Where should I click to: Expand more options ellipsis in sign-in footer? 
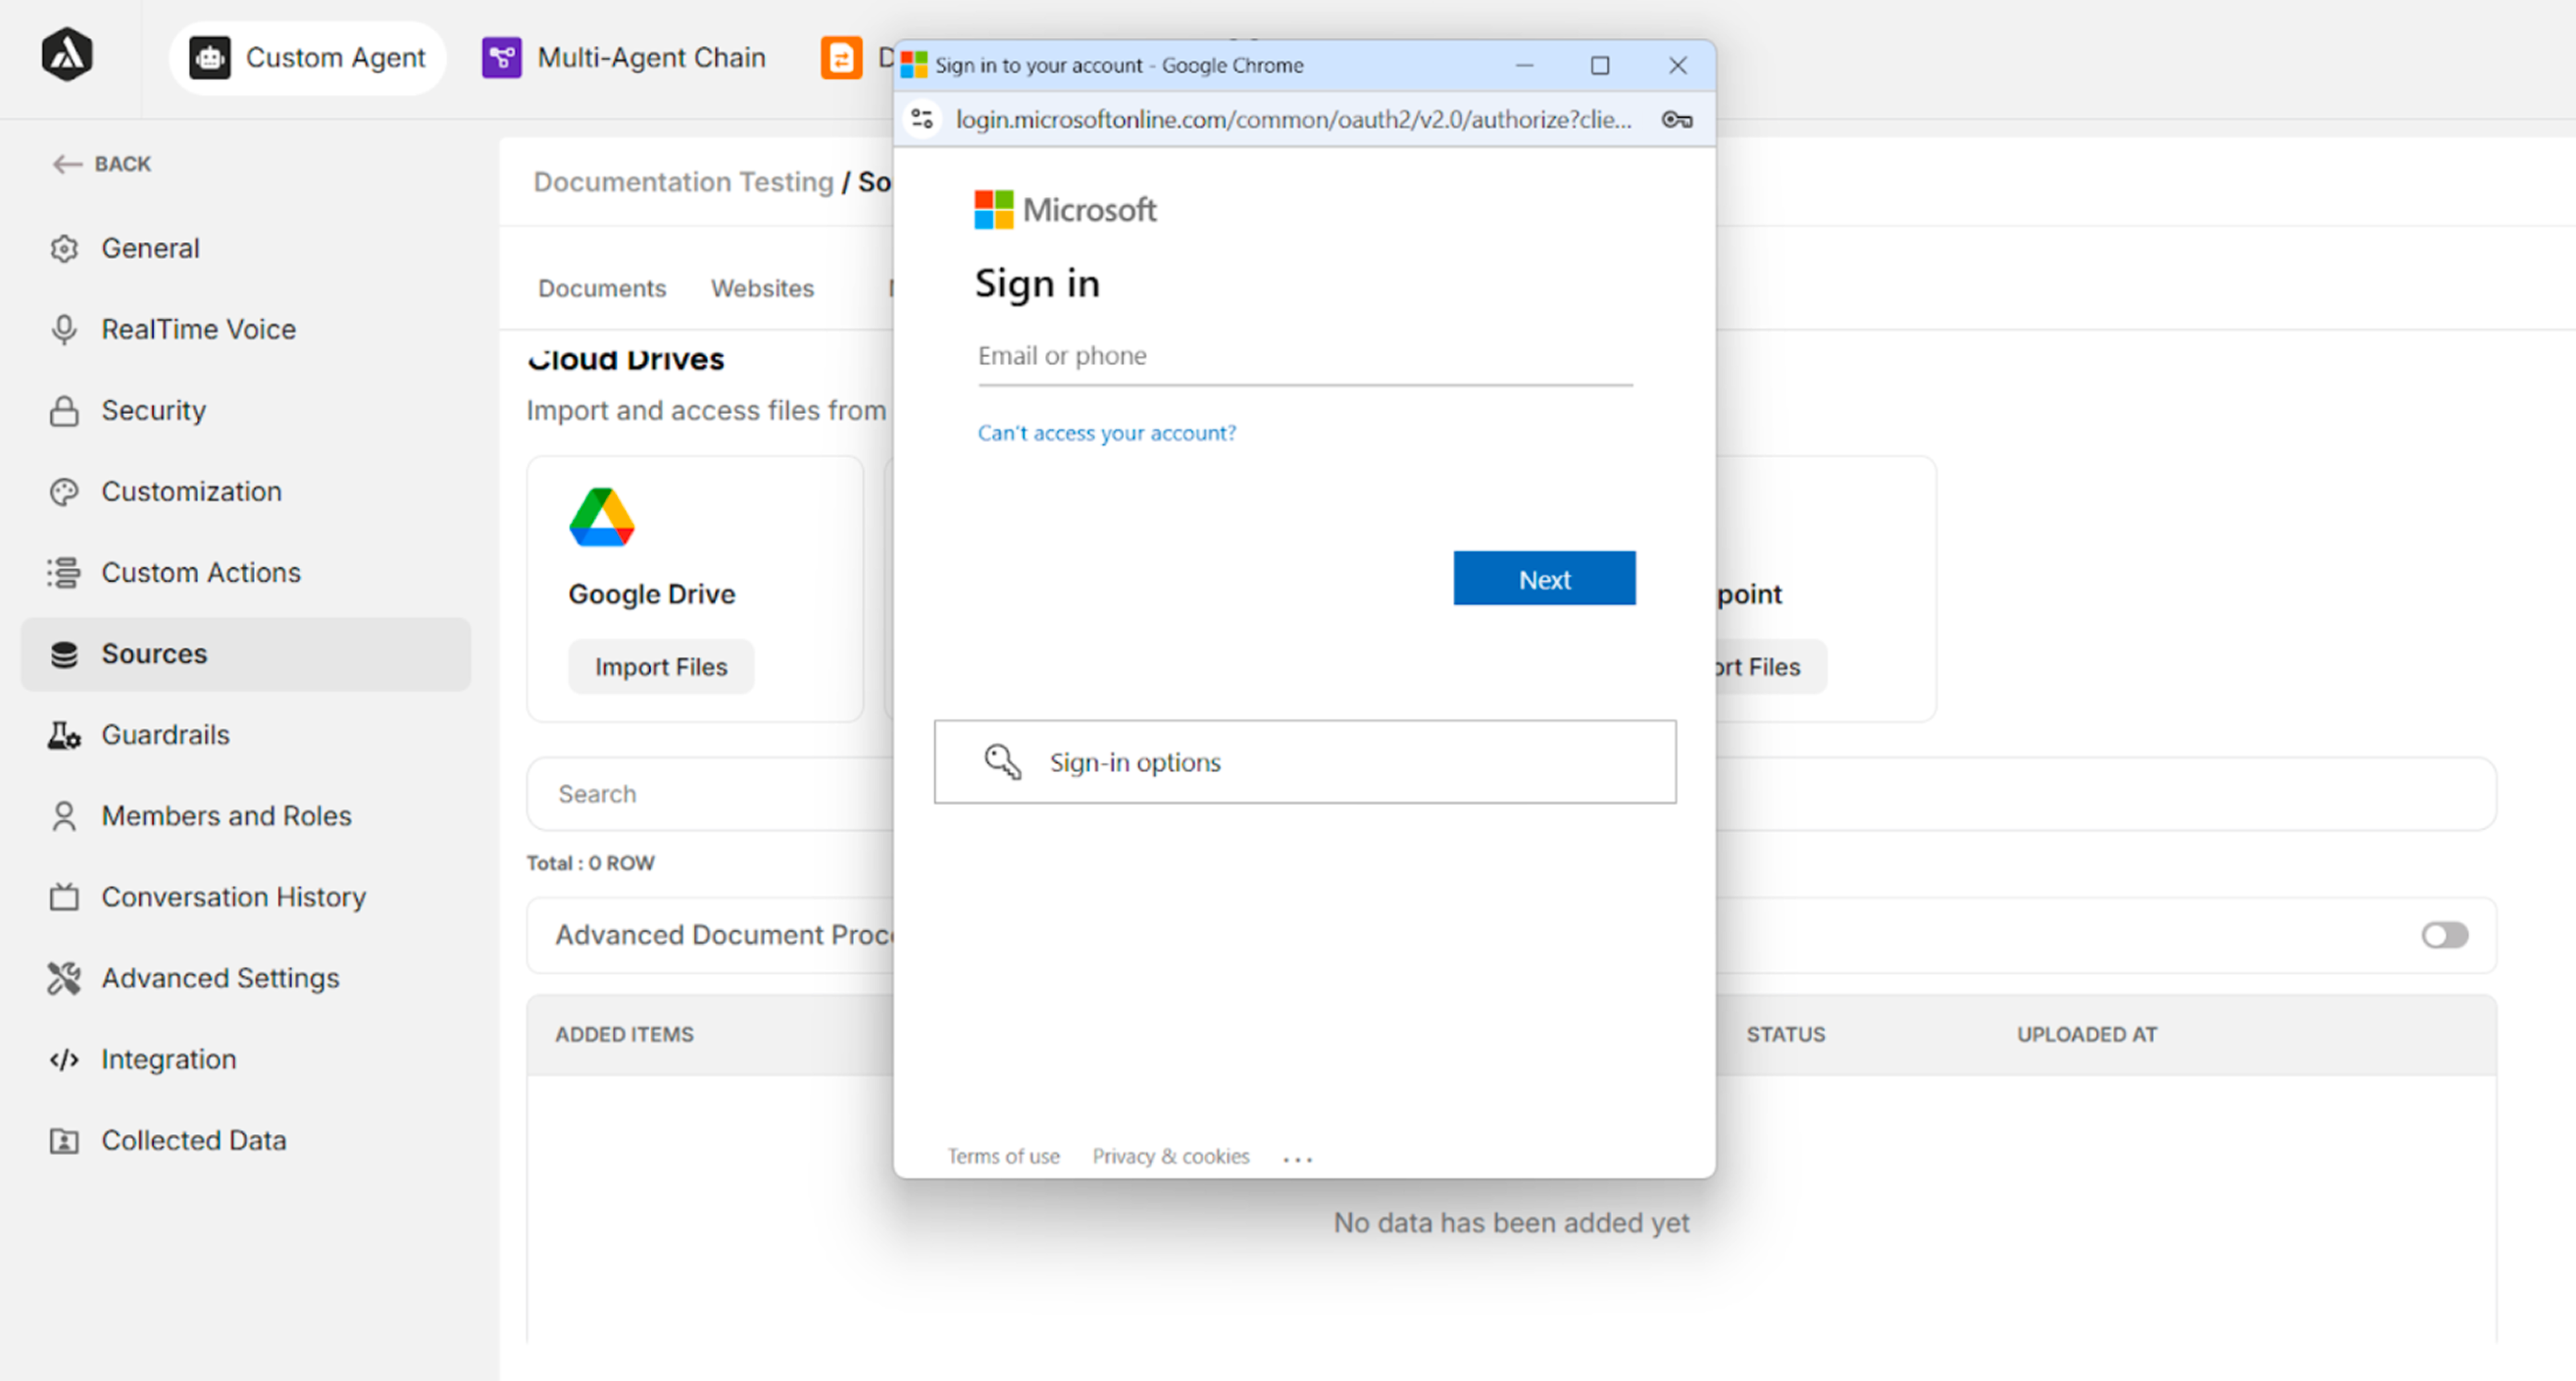coord(1297,1157)
